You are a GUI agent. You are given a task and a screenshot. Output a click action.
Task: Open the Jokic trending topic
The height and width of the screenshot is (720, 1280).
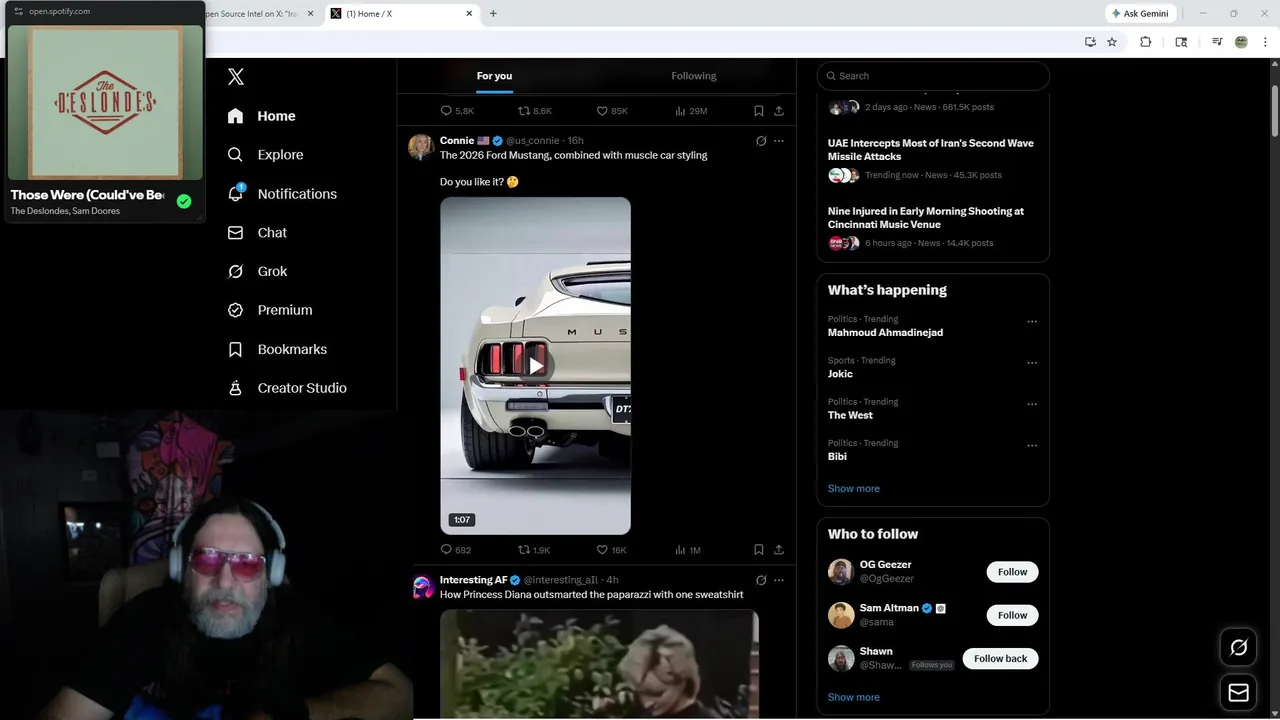click(x=840, y=374)
